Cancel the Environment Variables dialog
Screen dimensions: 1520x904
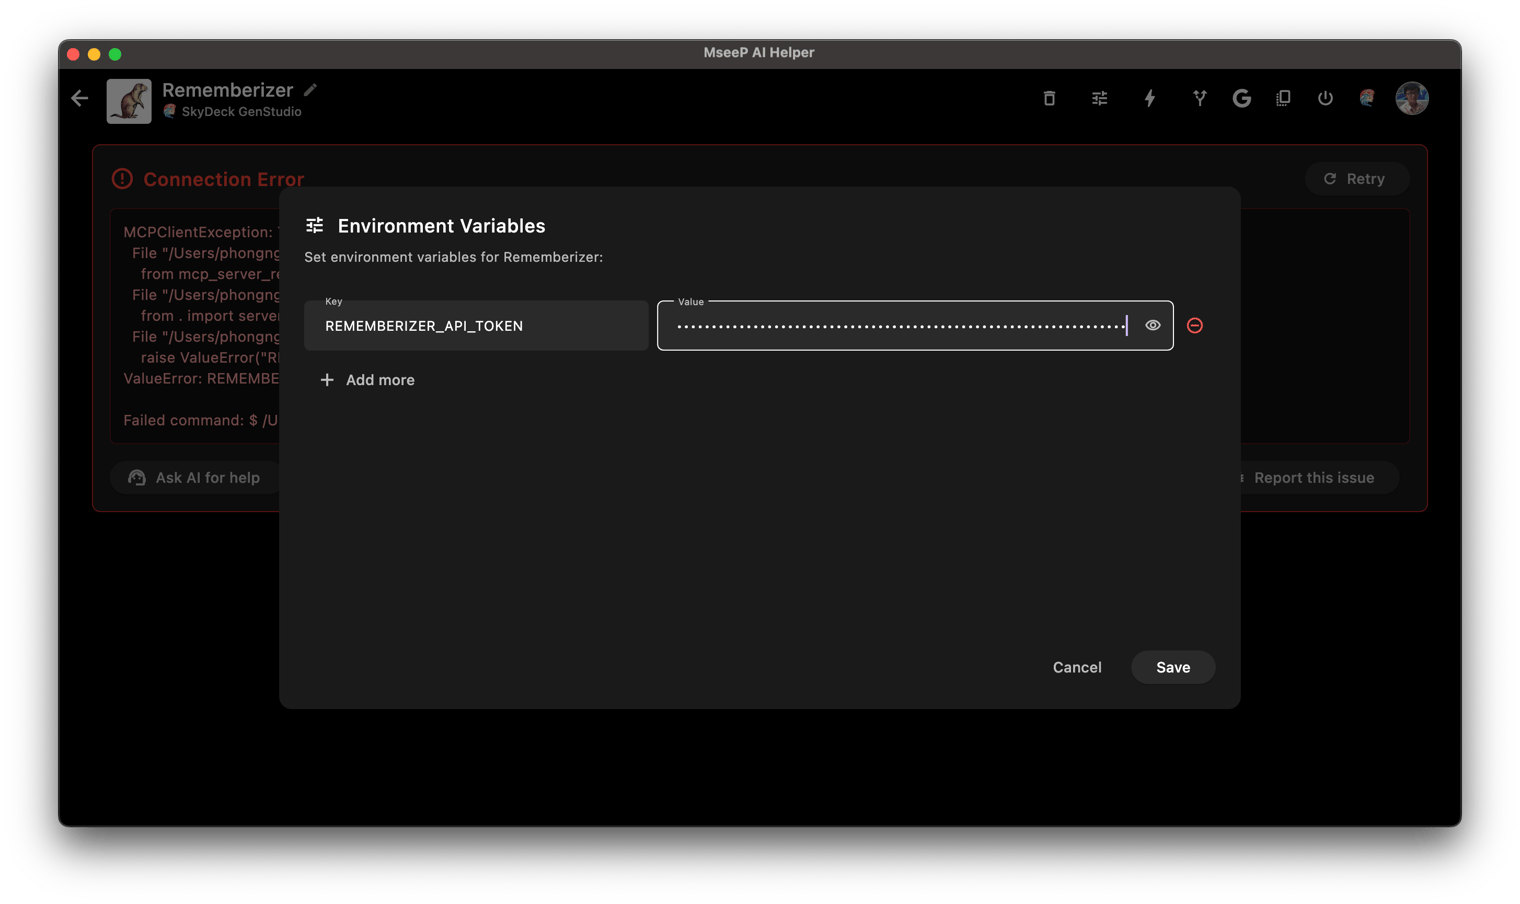point(1077,667)
